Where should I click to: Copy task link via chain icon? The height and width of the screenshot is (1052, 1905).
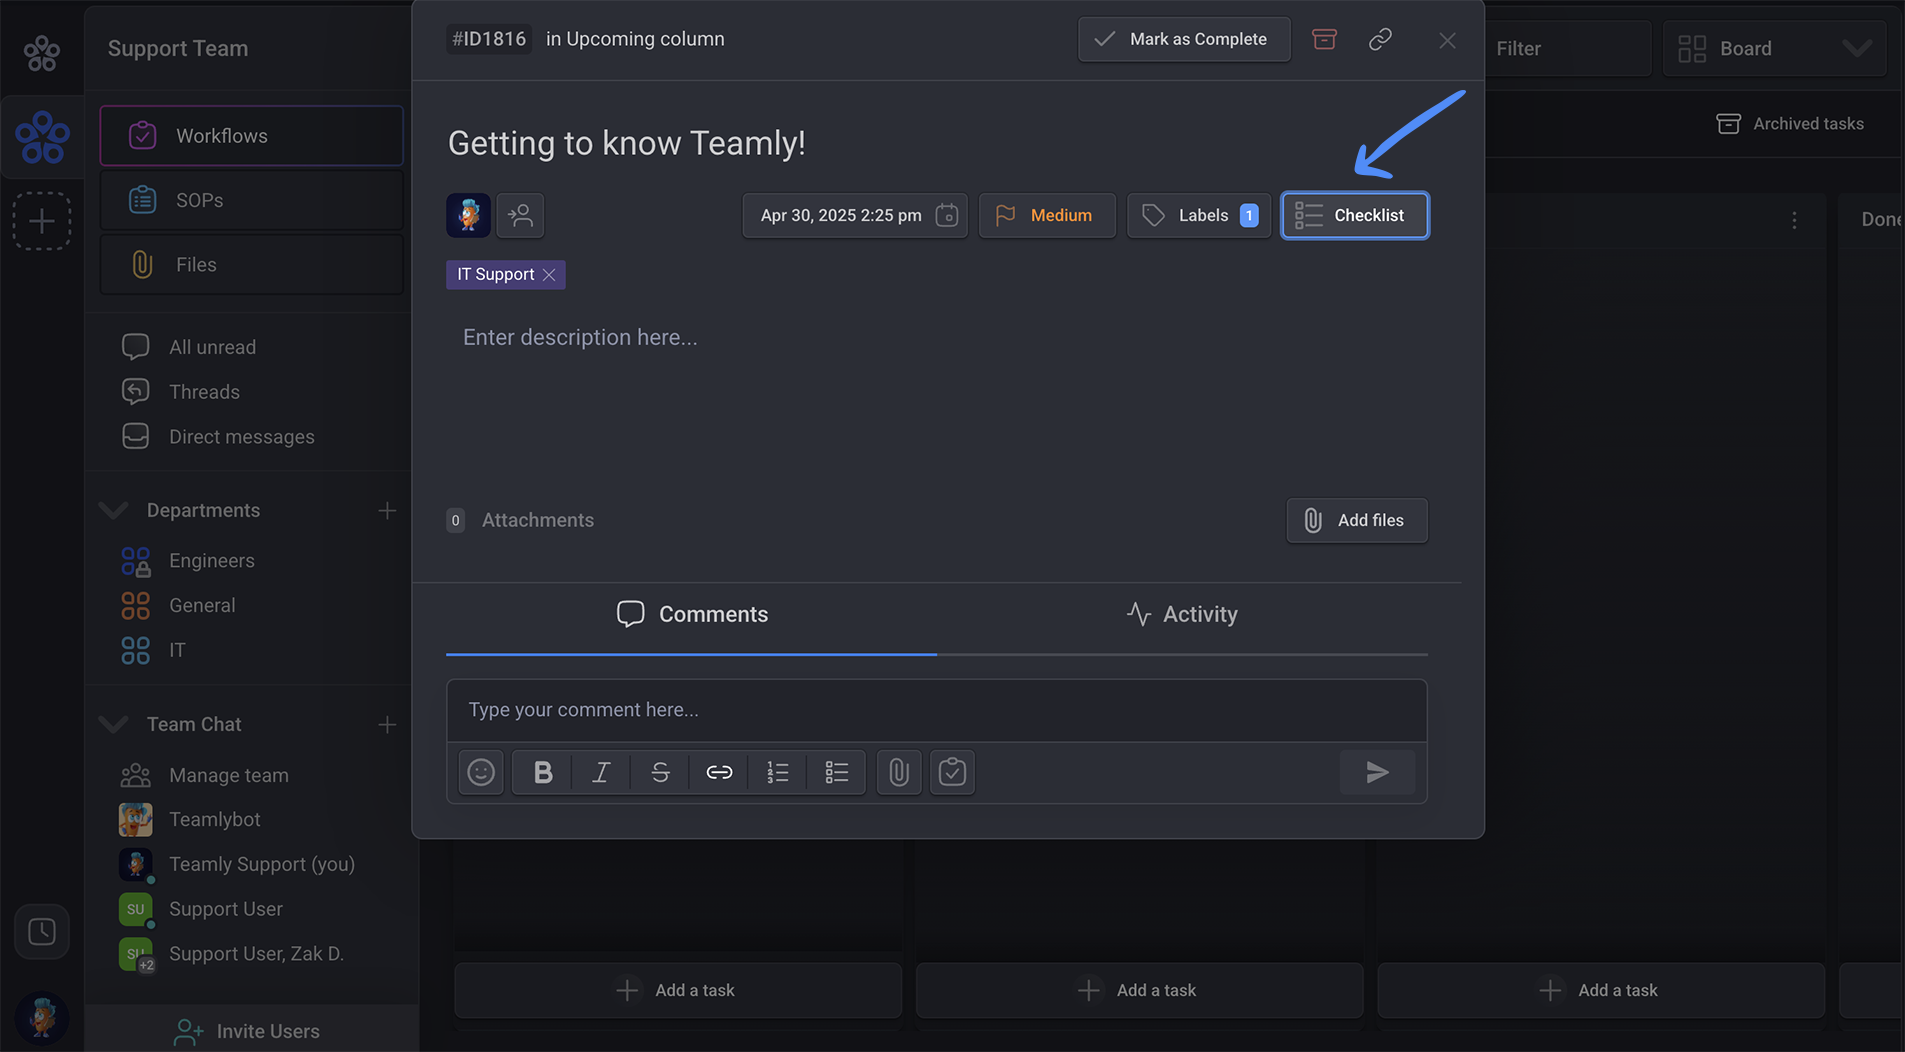[x=1380, y=39]
